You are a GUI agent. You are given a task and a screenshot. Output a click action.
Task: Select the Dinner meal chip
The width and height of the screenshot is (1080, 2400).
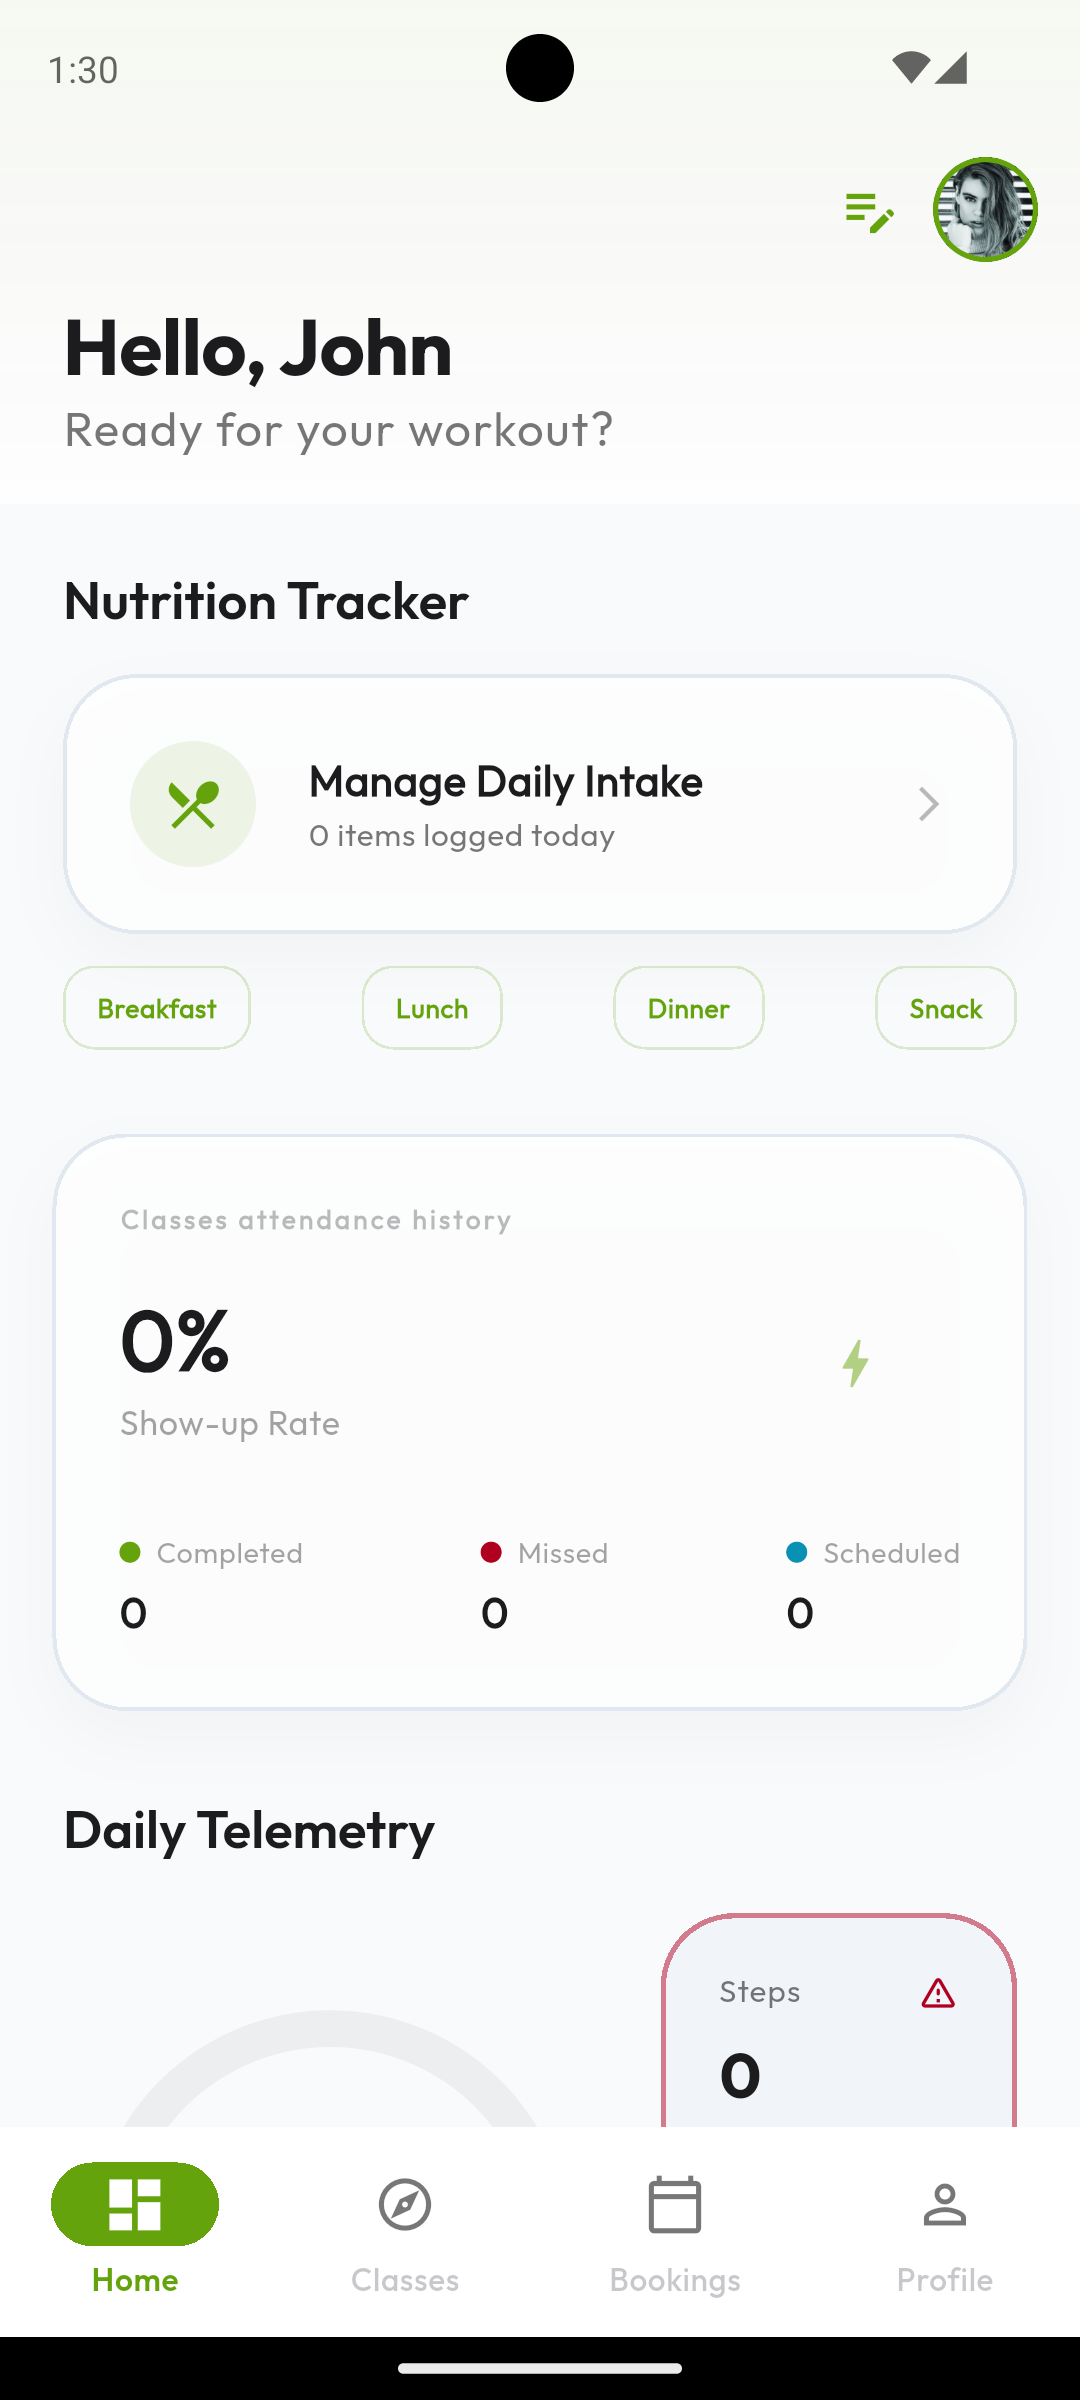[x=689, y=1008]
